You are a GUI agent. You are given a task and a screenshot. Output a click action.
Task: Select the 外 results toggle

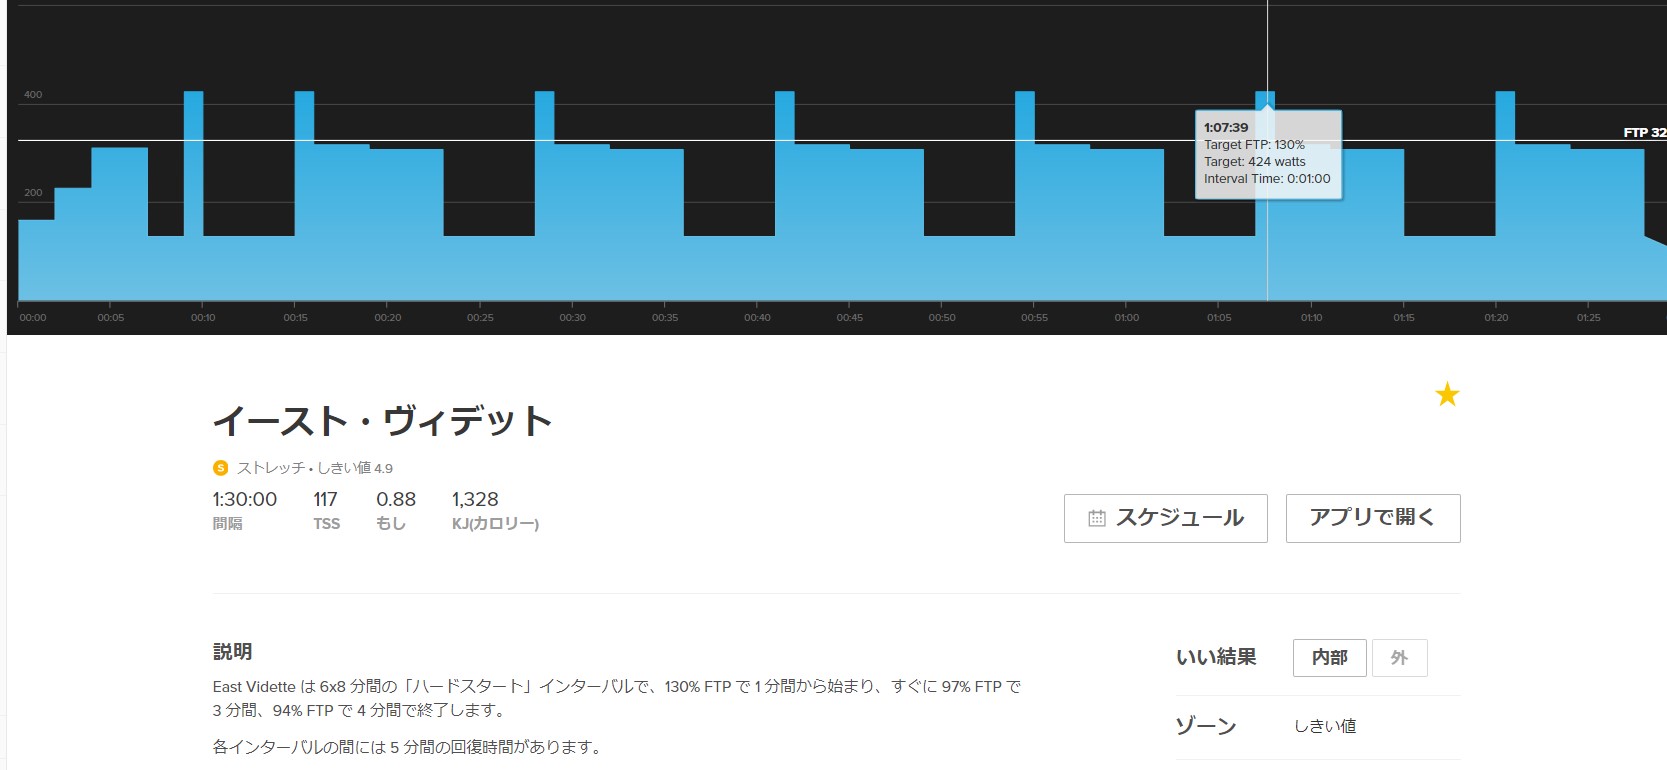1399,658
